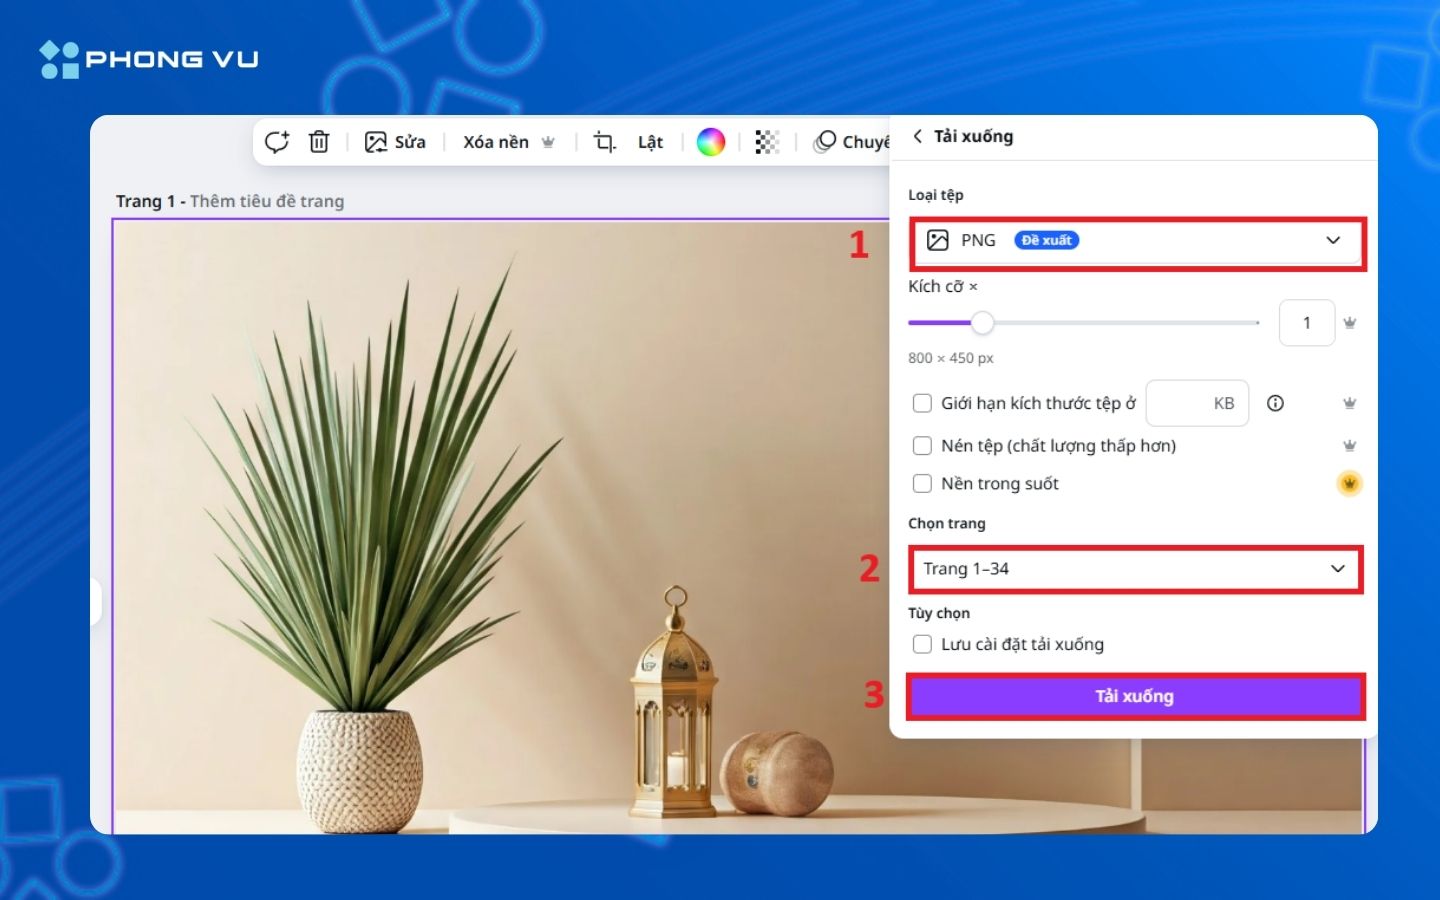
Task: Click the KB file size input field
Action: click(1197, 403)
